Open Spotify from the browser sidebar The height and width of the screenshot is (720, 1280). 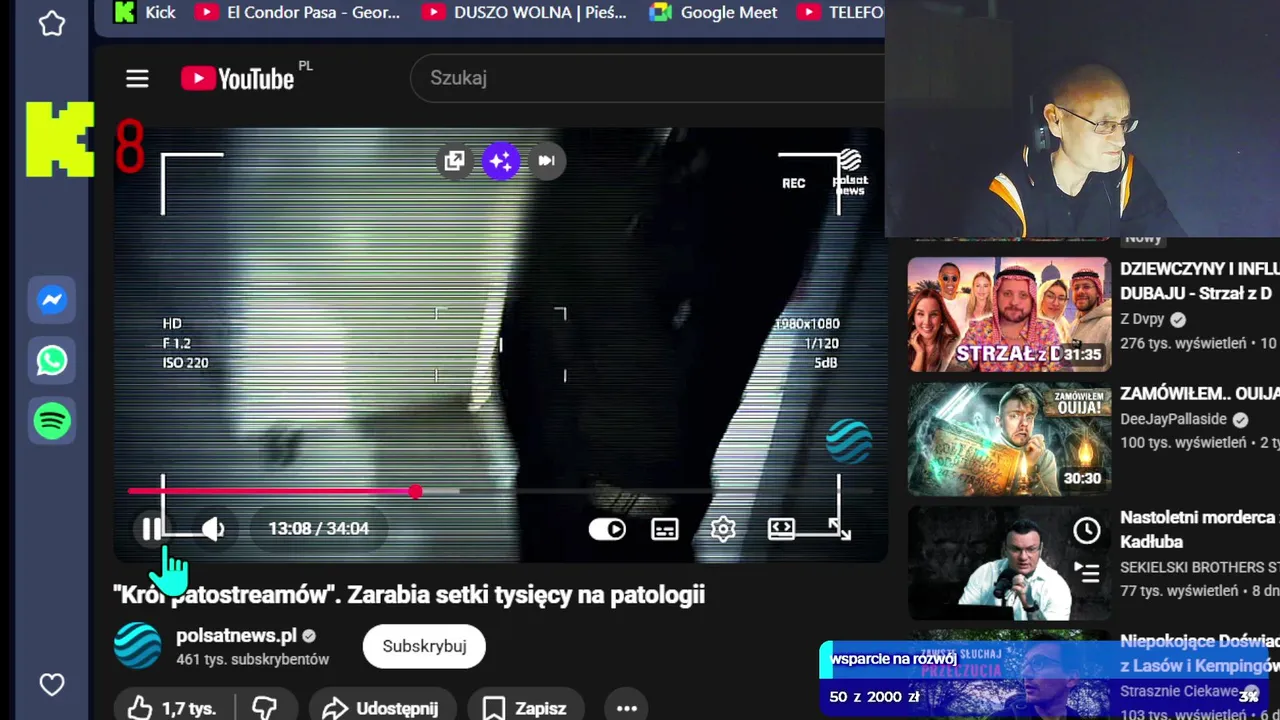coord(52,421)
